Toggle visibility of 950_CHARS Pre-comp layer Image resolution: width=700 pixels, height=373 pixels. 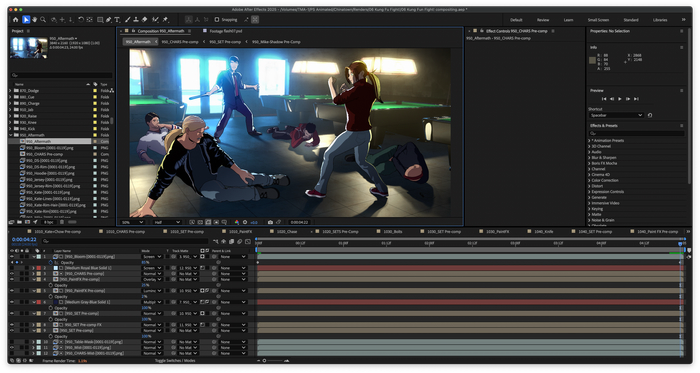pos(12,274)
